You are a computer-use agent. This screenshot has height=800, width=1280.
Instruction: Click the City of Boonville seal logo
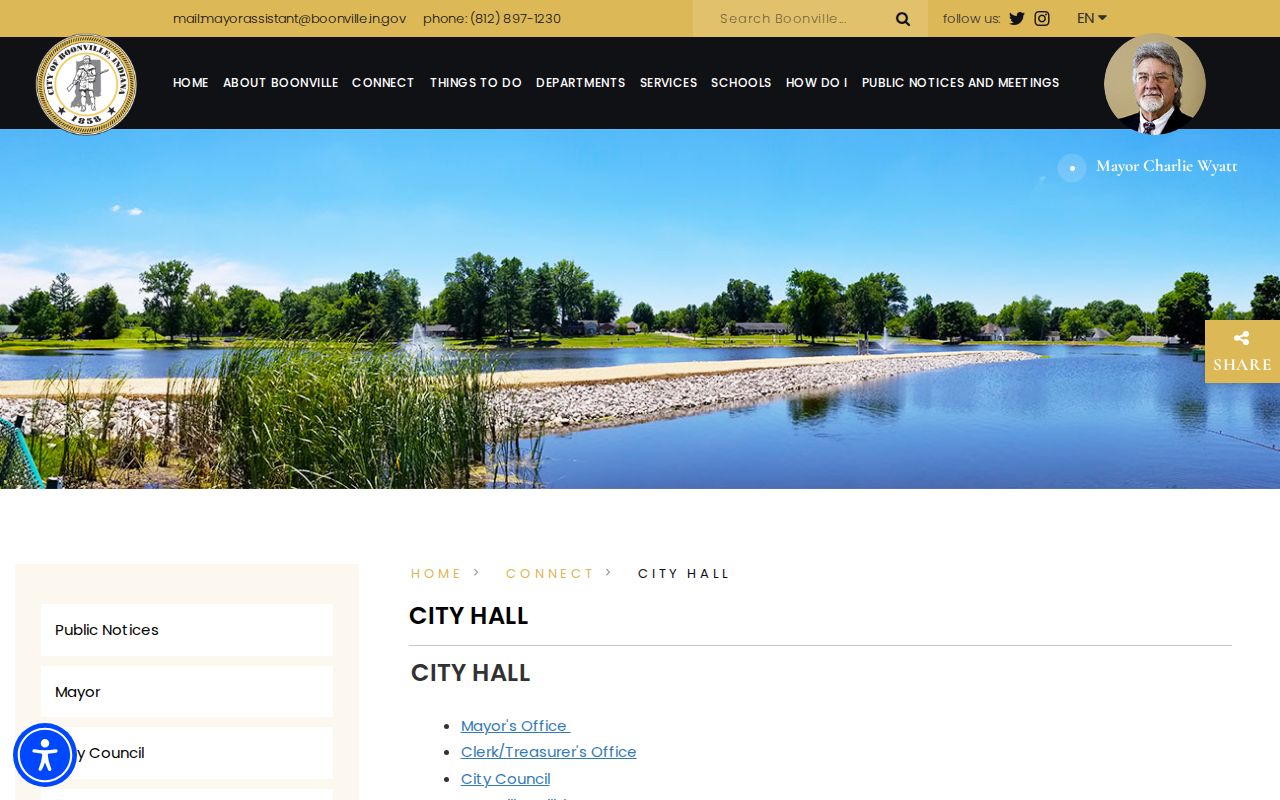point(86,85)
